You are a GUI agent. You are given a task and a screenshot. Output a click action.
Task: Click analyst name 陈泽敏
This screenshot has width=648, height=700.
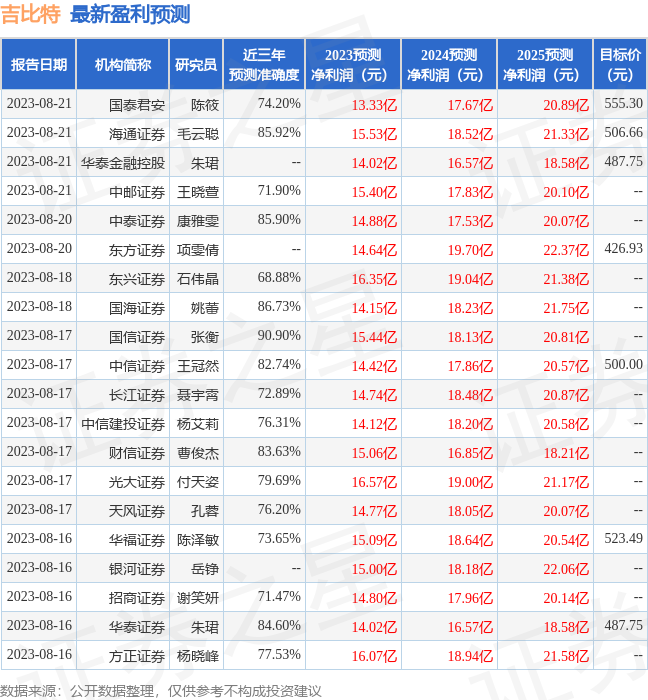(x=198, y=540)
